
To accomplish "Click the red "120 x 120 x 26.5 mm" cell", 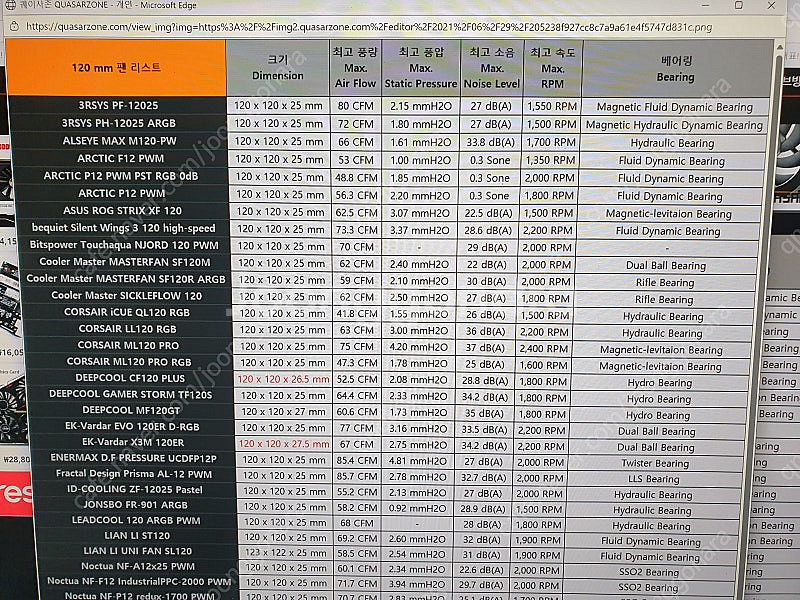I will tap(282, 380).
